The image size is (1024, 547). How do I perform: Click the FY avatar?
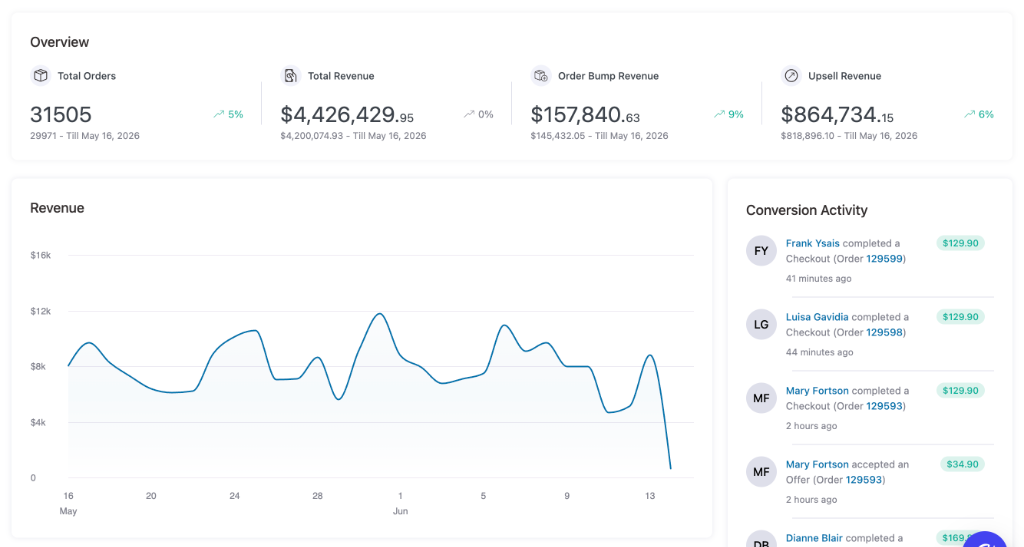pos(761,251)
